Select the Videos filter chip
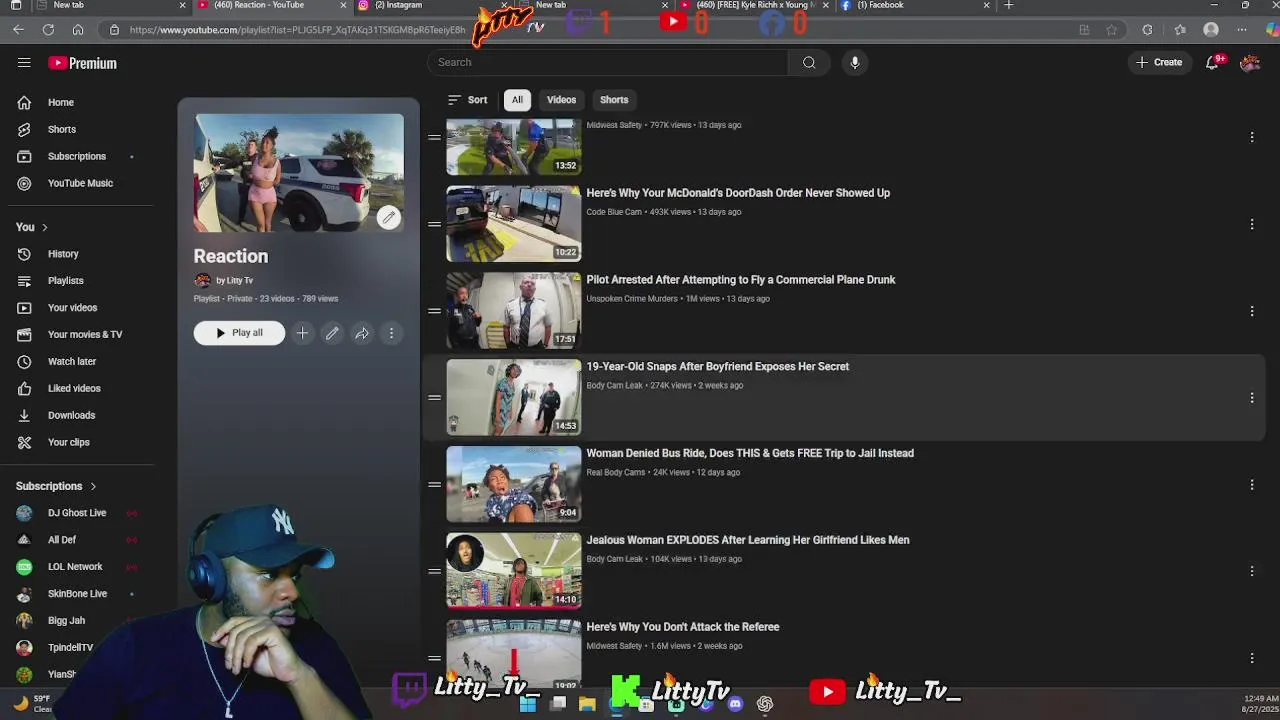Screen dimensions: 1280x720 pos(561,100)
